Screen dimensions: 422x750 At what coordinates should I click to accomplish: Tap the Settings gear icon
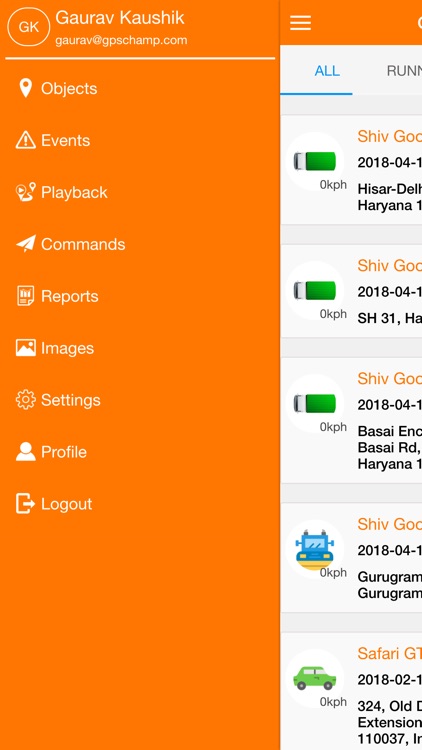click(25, 400)
